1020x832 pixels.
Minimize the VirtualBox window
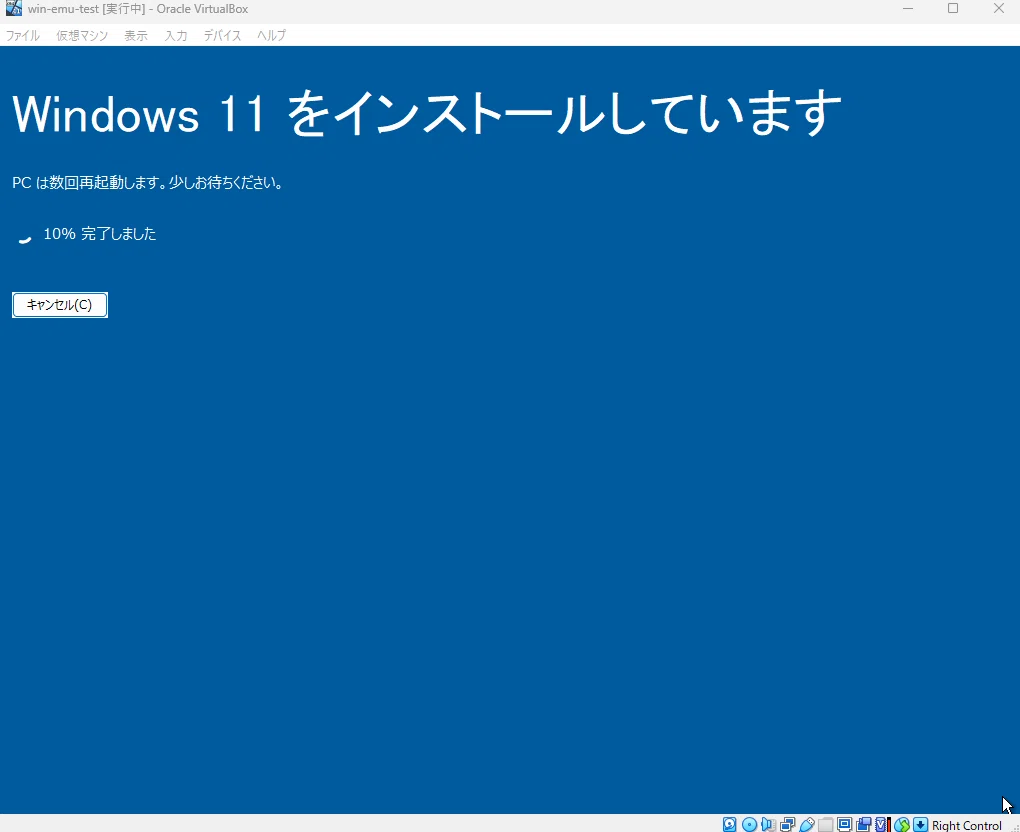pos(908,8)
